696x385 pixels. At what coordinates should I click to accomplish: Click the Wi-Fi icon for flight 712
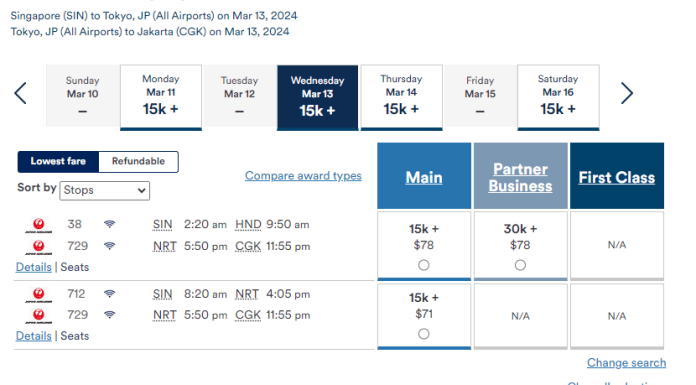click(110, 294)
